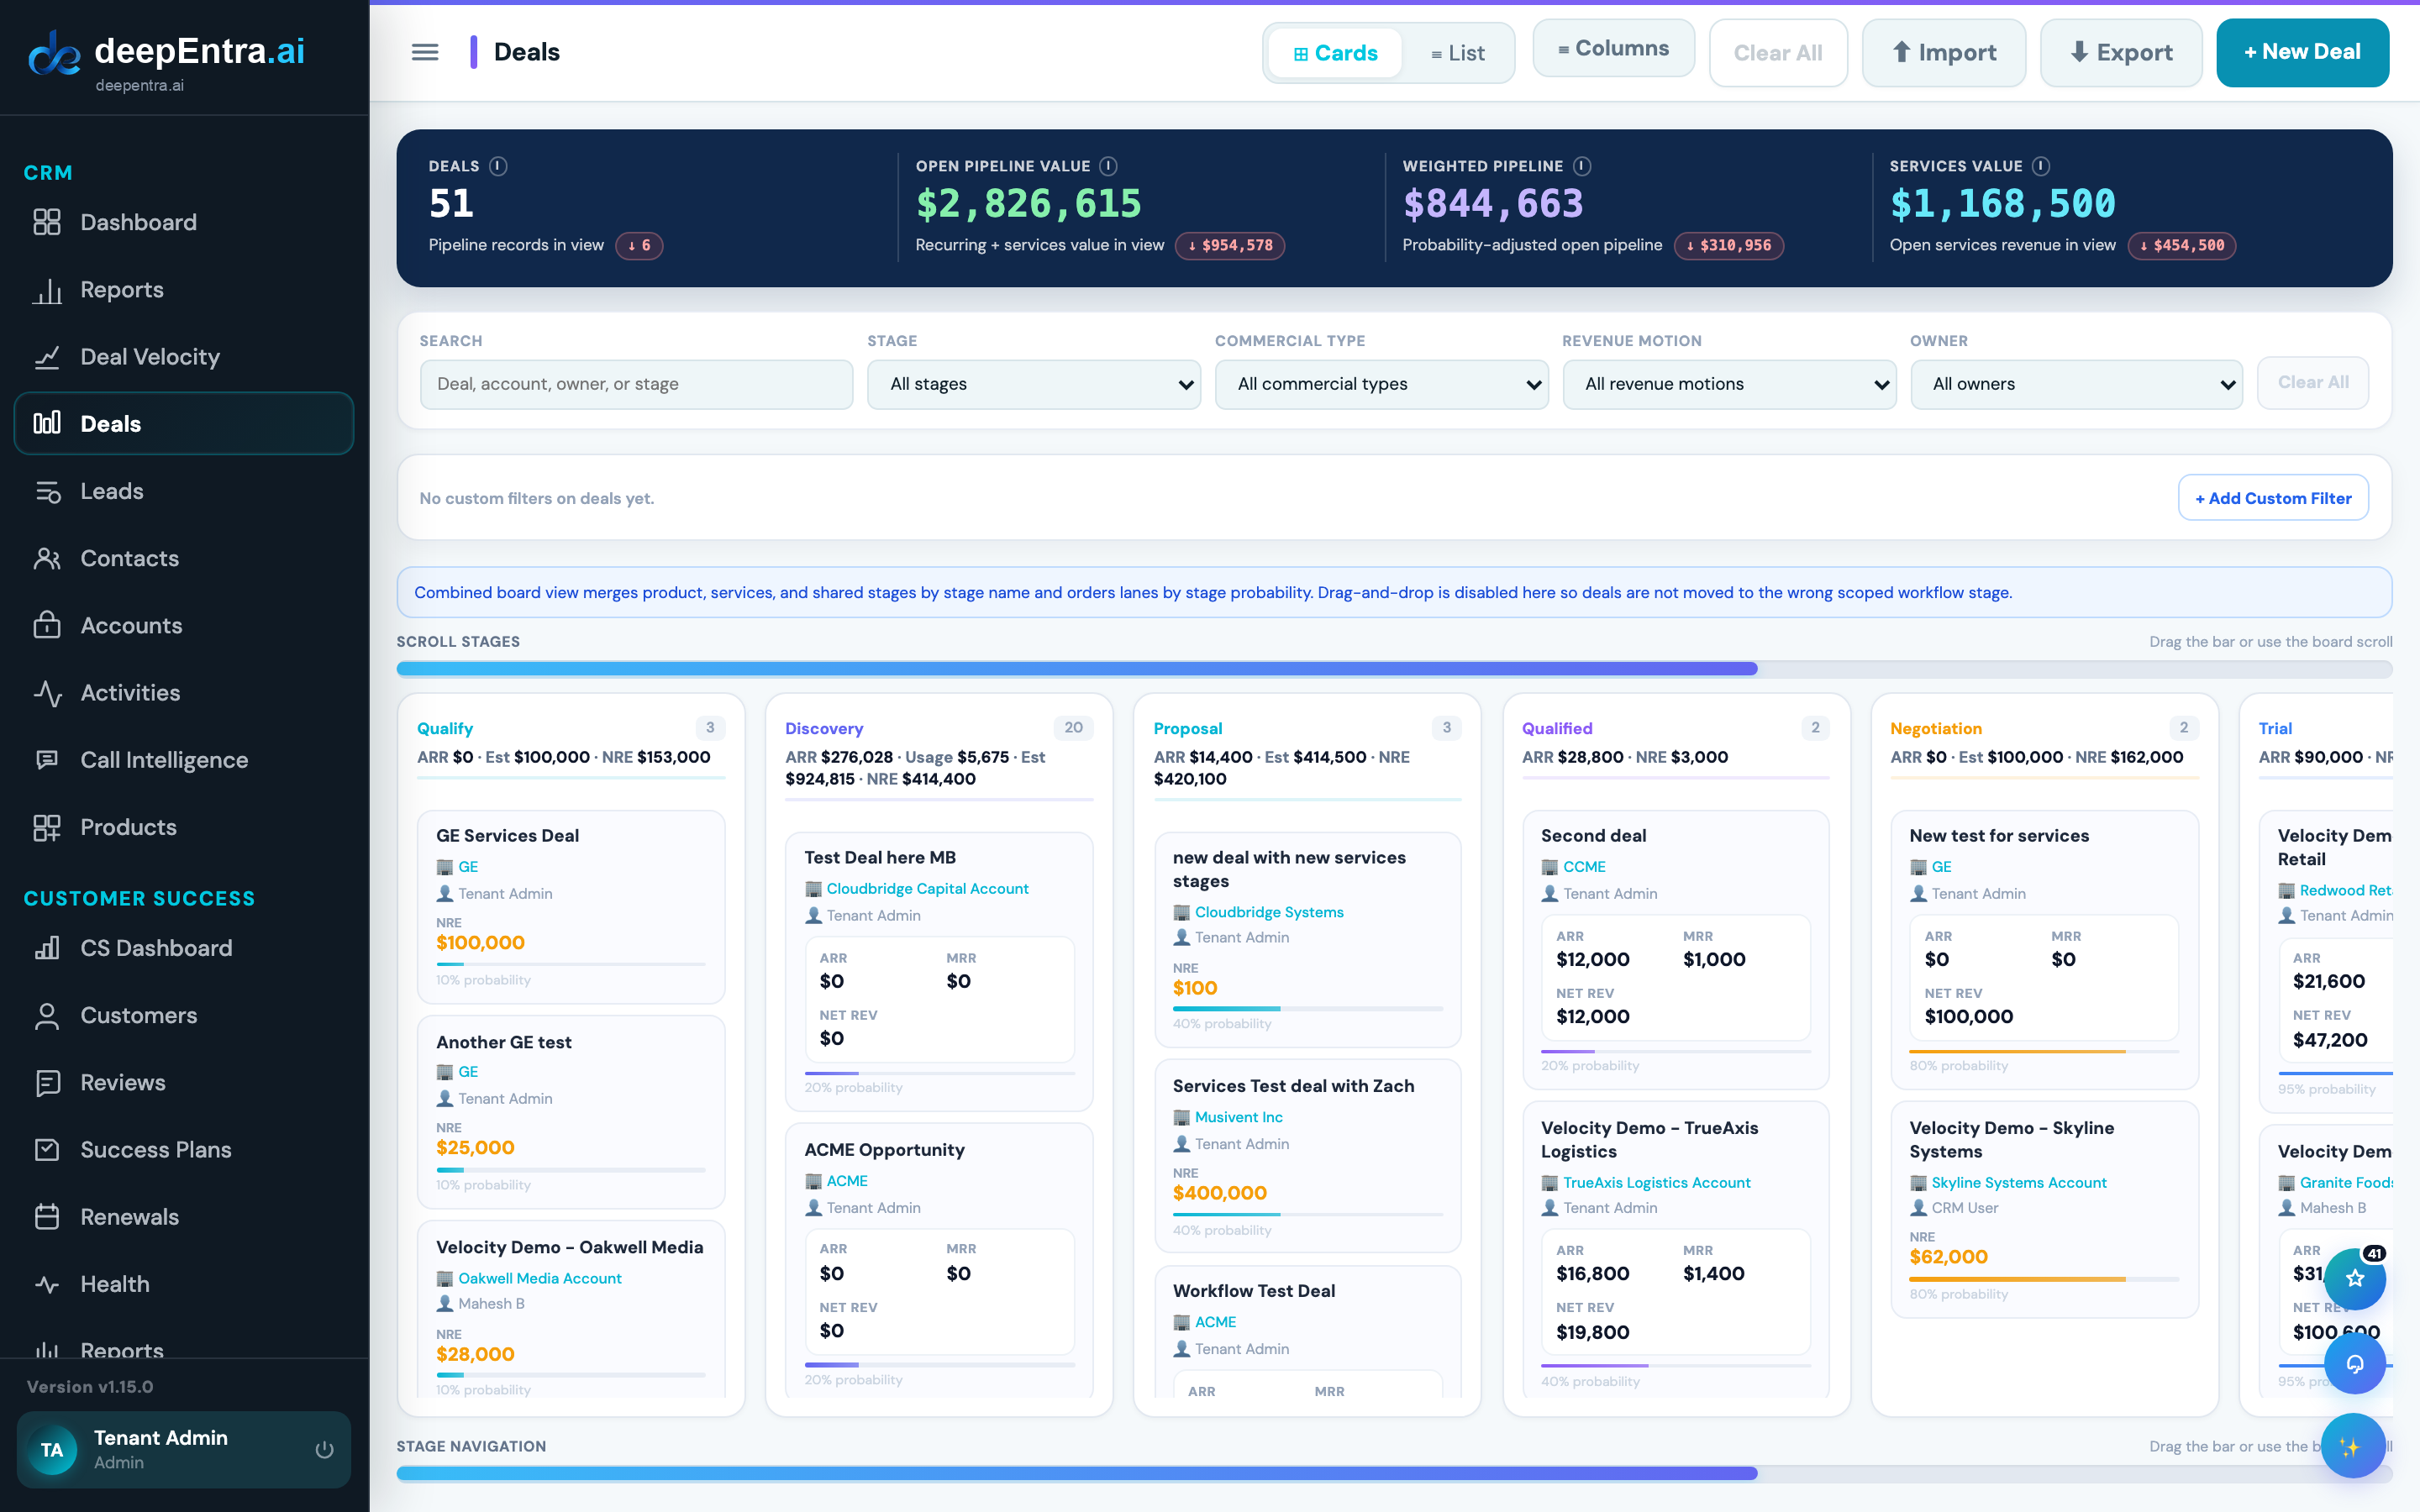Viewport: 2420px width, 1512px height.
Task: Open Activities in the sidebar
Action: [x=184, y=692]
